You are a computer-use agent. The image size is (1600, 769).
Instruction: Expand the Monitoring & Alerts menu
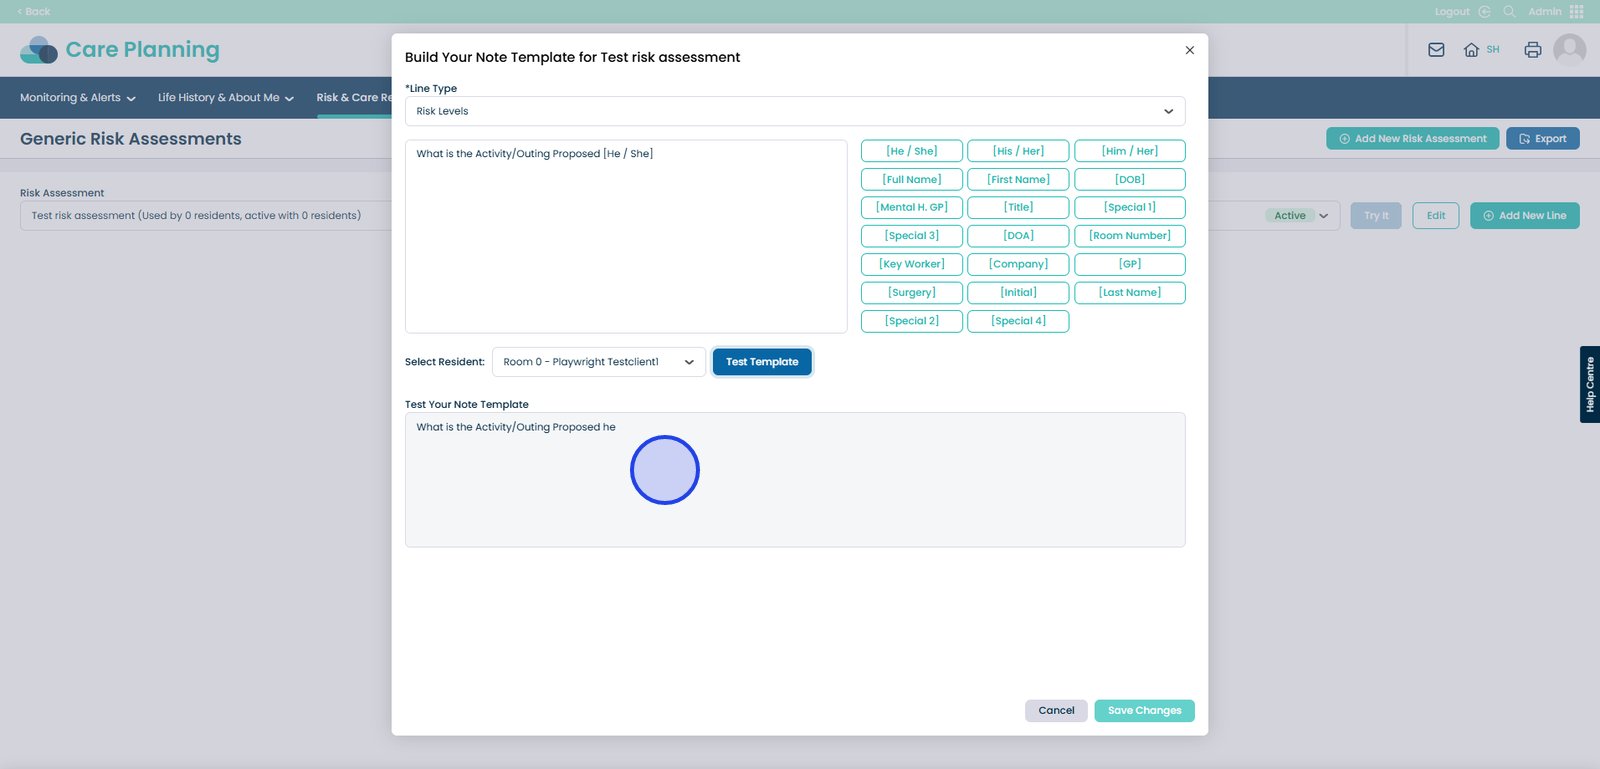click(x=78, y=98)
